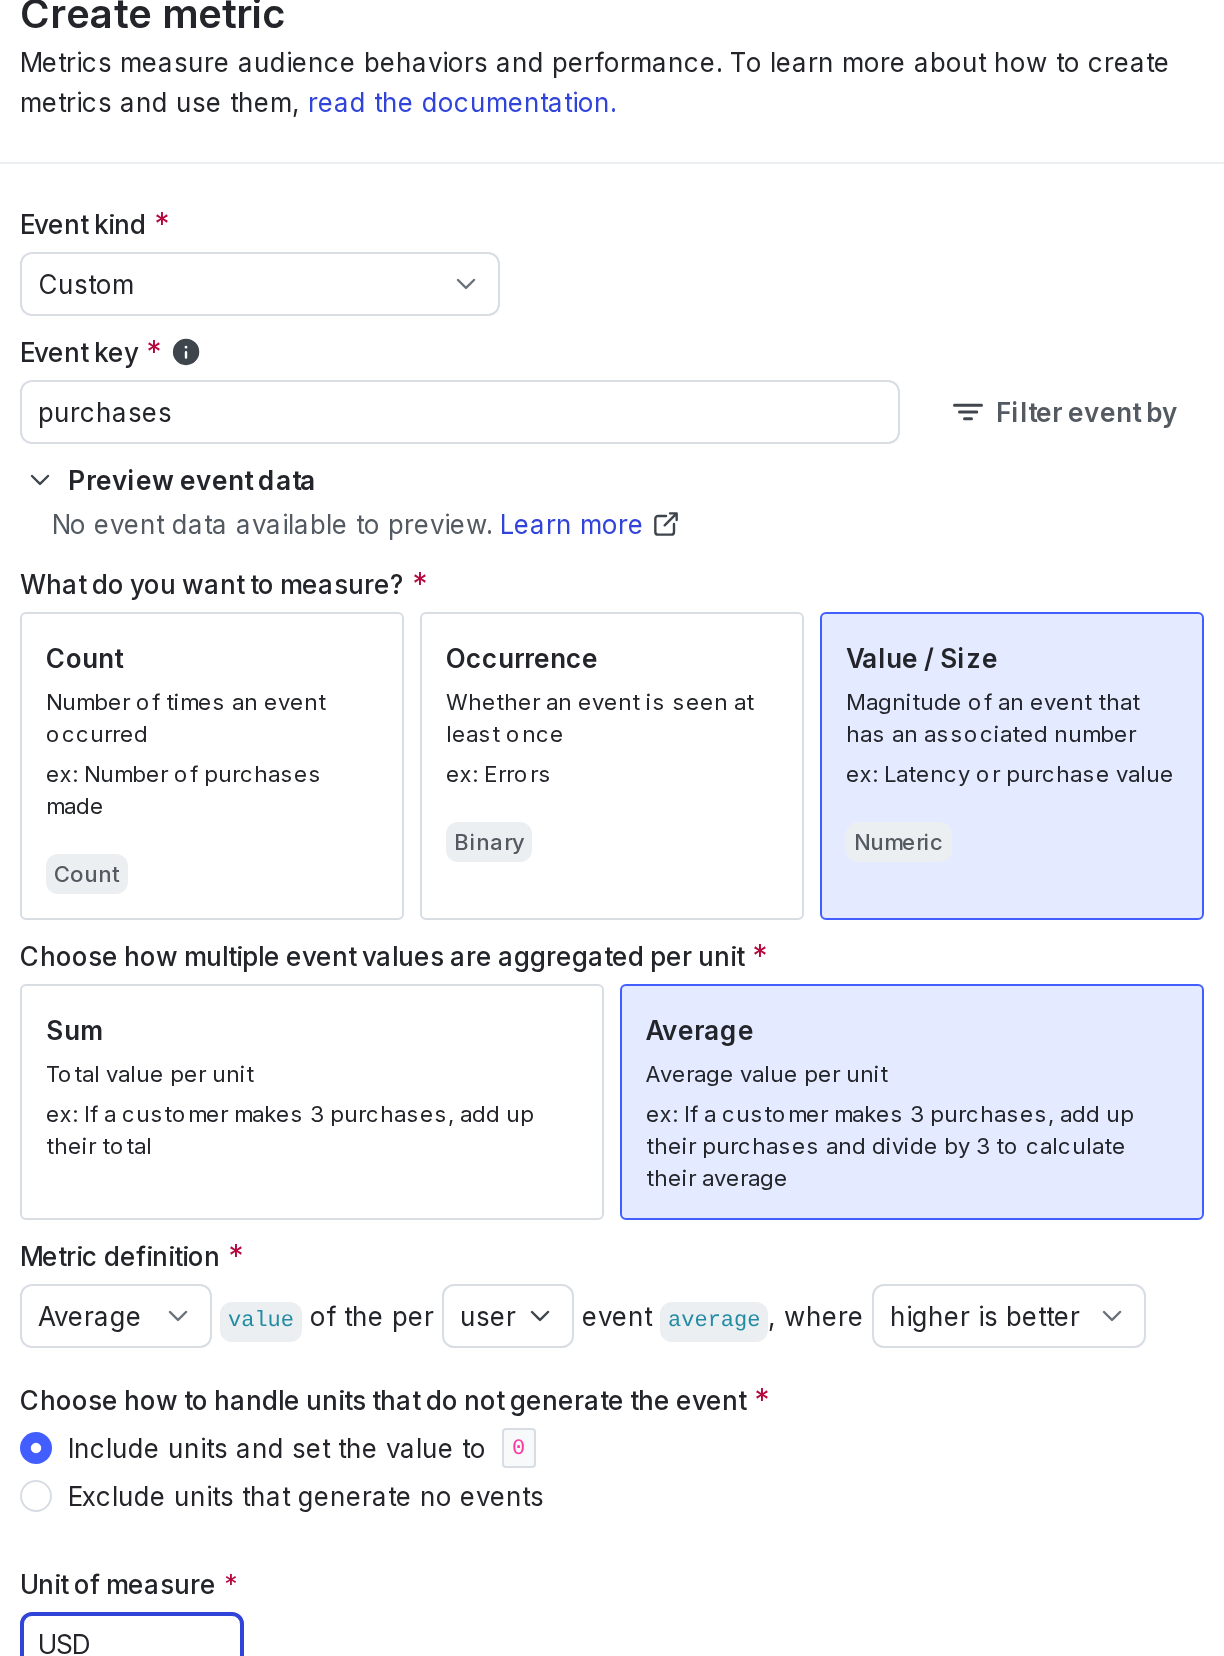The image size is (1224, 1656).
Task: Click the external link icon next to Learn more
Action: 665,523
